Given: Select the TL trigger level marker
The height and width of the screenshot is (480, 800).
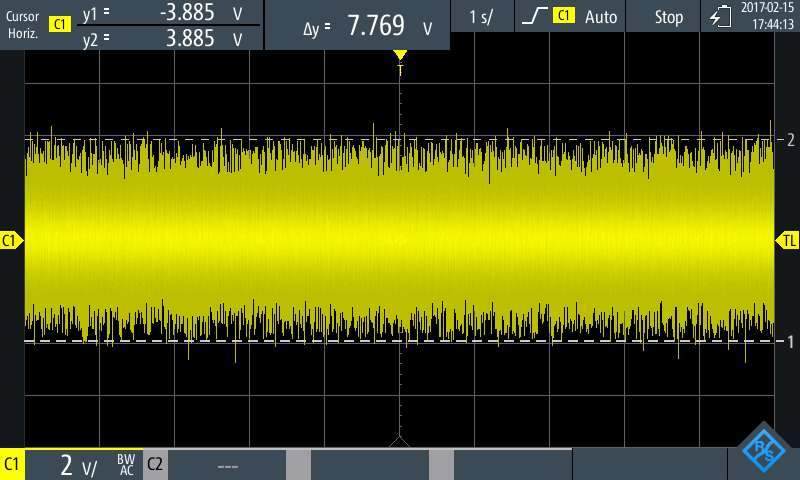Looking at the screenshot, I should click(x=787, y=240).
